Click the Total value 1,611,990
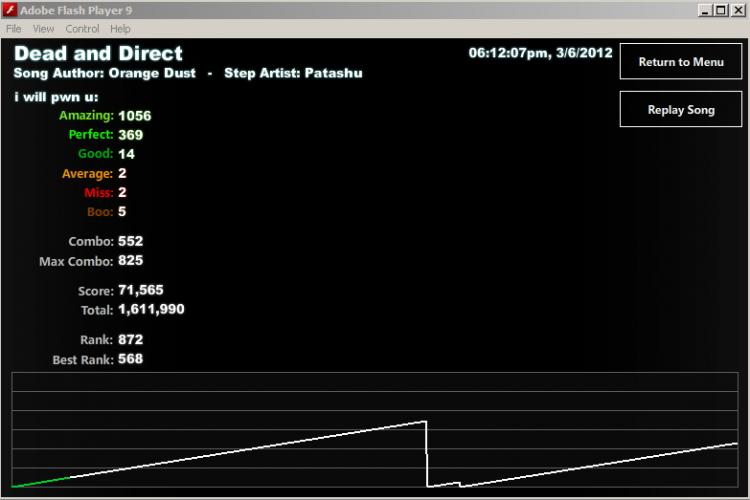The image size is (750, 500). click(x=151, y=309)
